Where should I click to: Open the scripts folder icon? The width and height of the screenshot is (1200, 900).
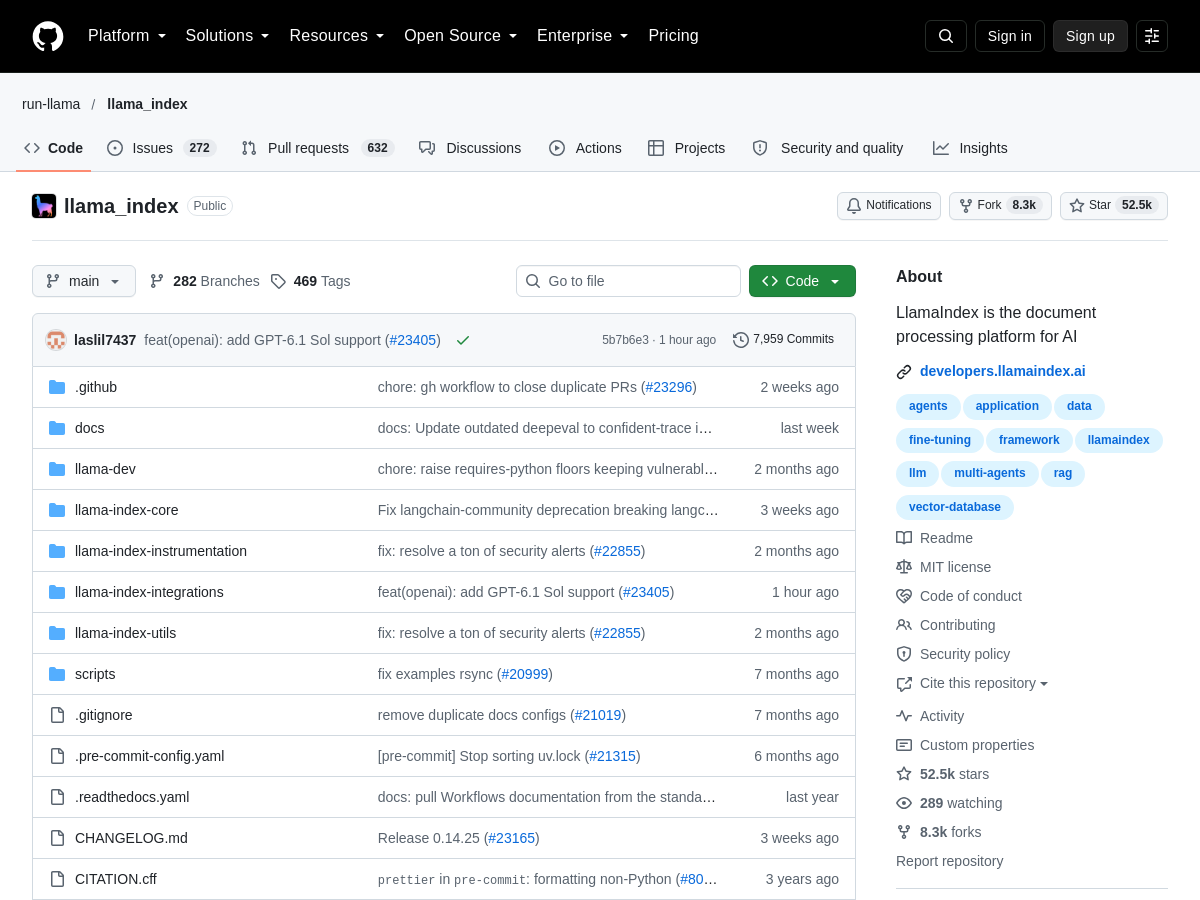57,674
